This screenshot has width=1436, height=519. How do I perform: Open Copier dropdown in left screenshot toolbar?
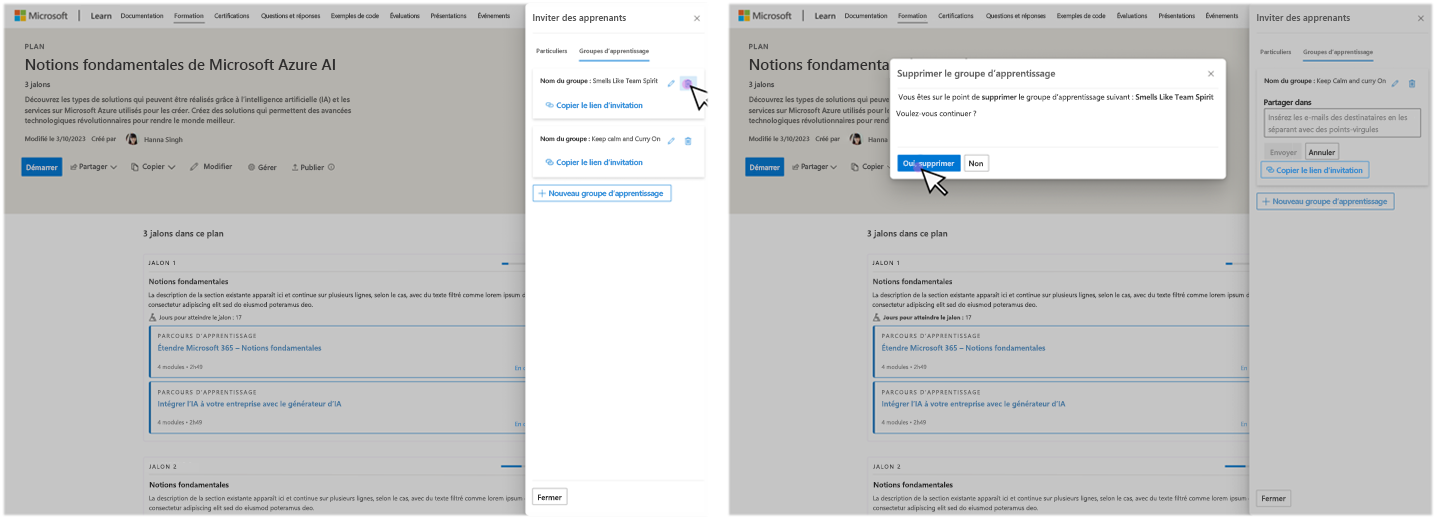[x=154, y=167]
